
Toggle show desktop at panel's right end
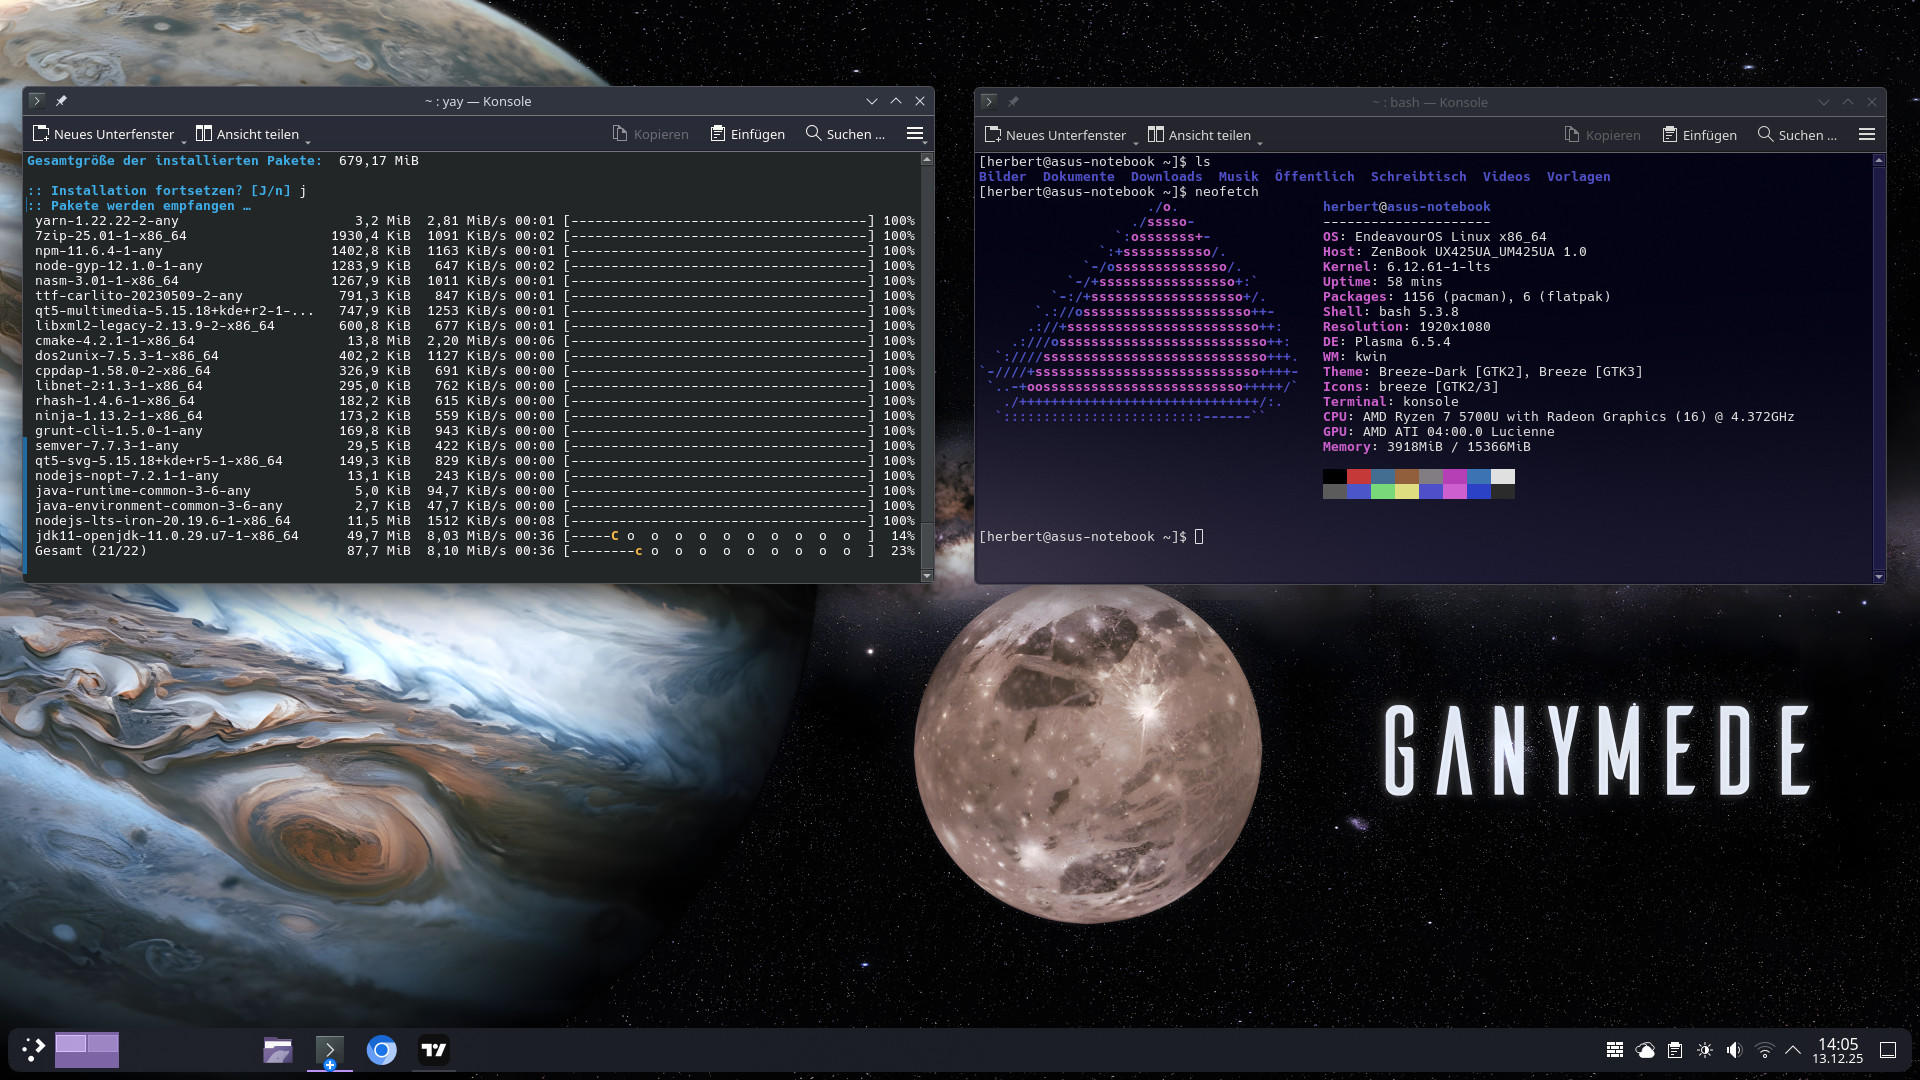click(x=1888, y=1050)
